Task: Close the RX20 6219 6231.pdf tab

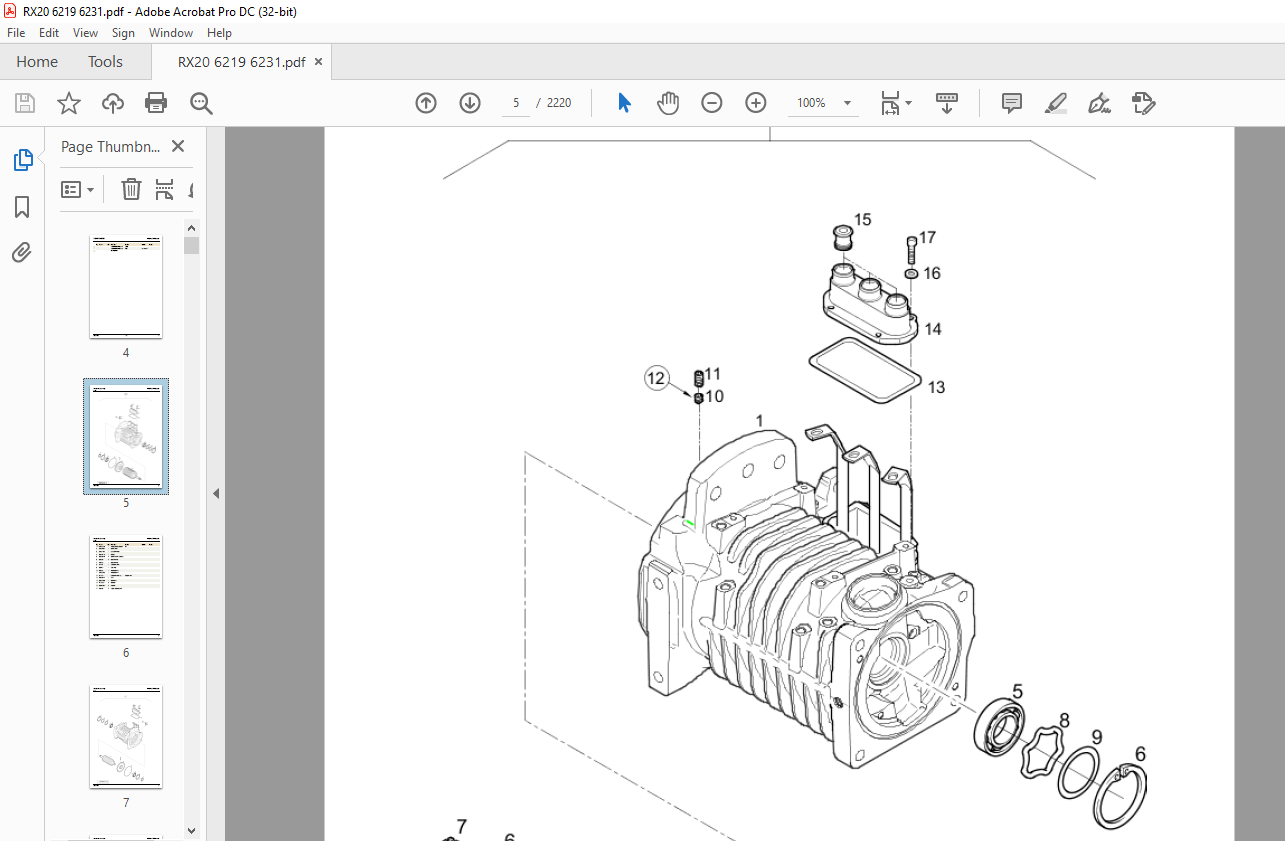Action: 319,62
